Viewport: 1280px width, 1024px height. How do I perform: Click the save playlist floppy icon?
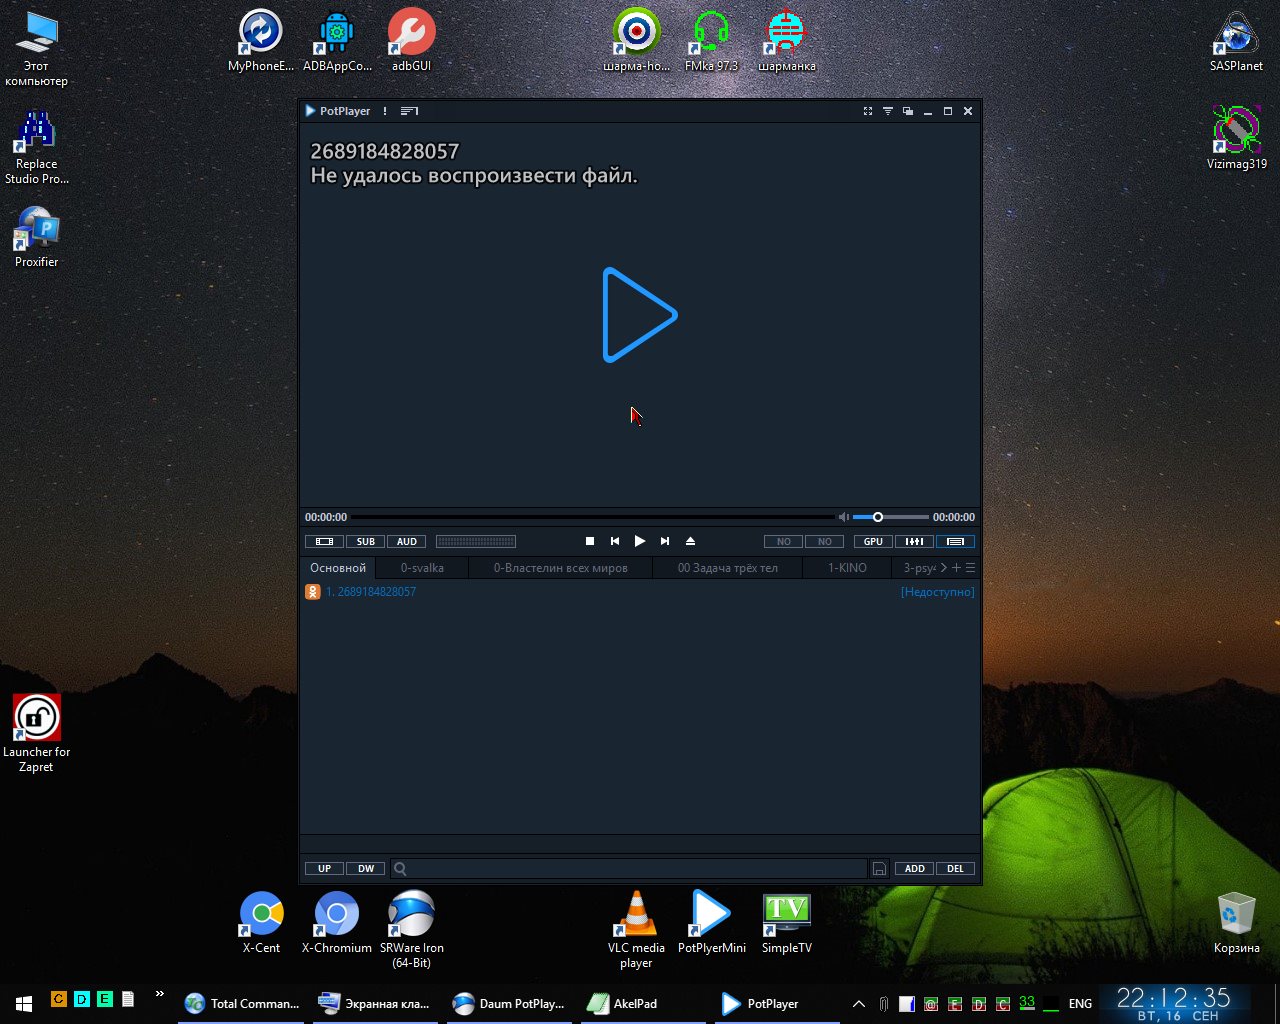pos(879,868)
